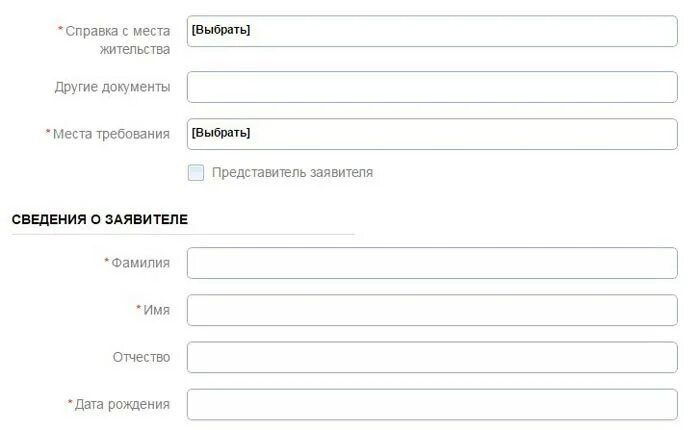The image size is (700, 430).
Task: Click the Дата рождения label
Action: (x=122, y=404)
